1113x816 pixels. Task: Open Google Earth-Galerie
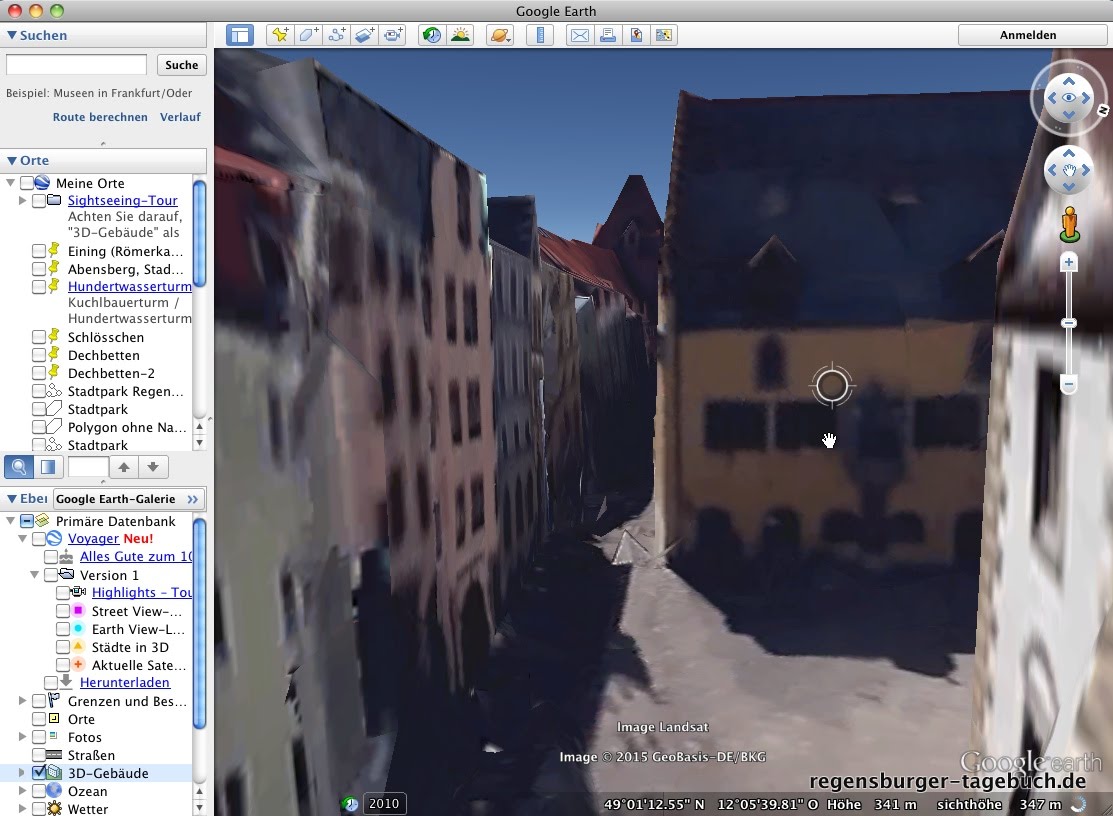pos(128,499)
